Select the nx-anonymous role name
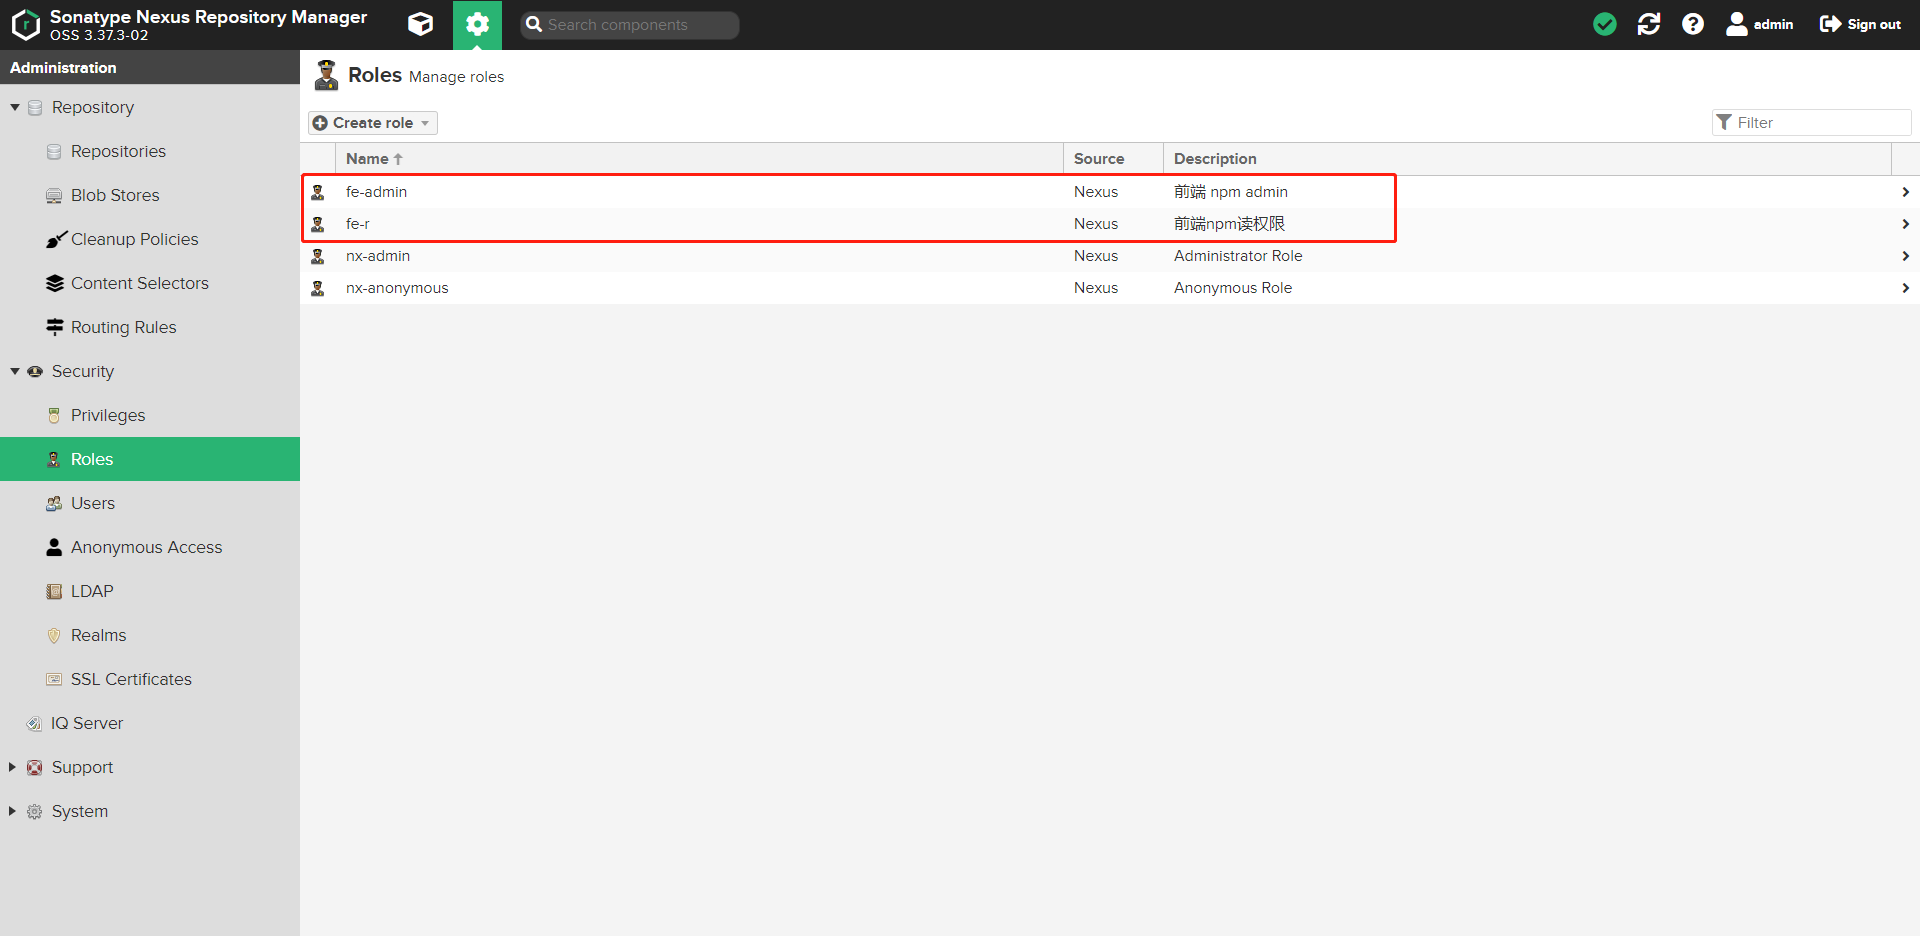 point(397,288)
